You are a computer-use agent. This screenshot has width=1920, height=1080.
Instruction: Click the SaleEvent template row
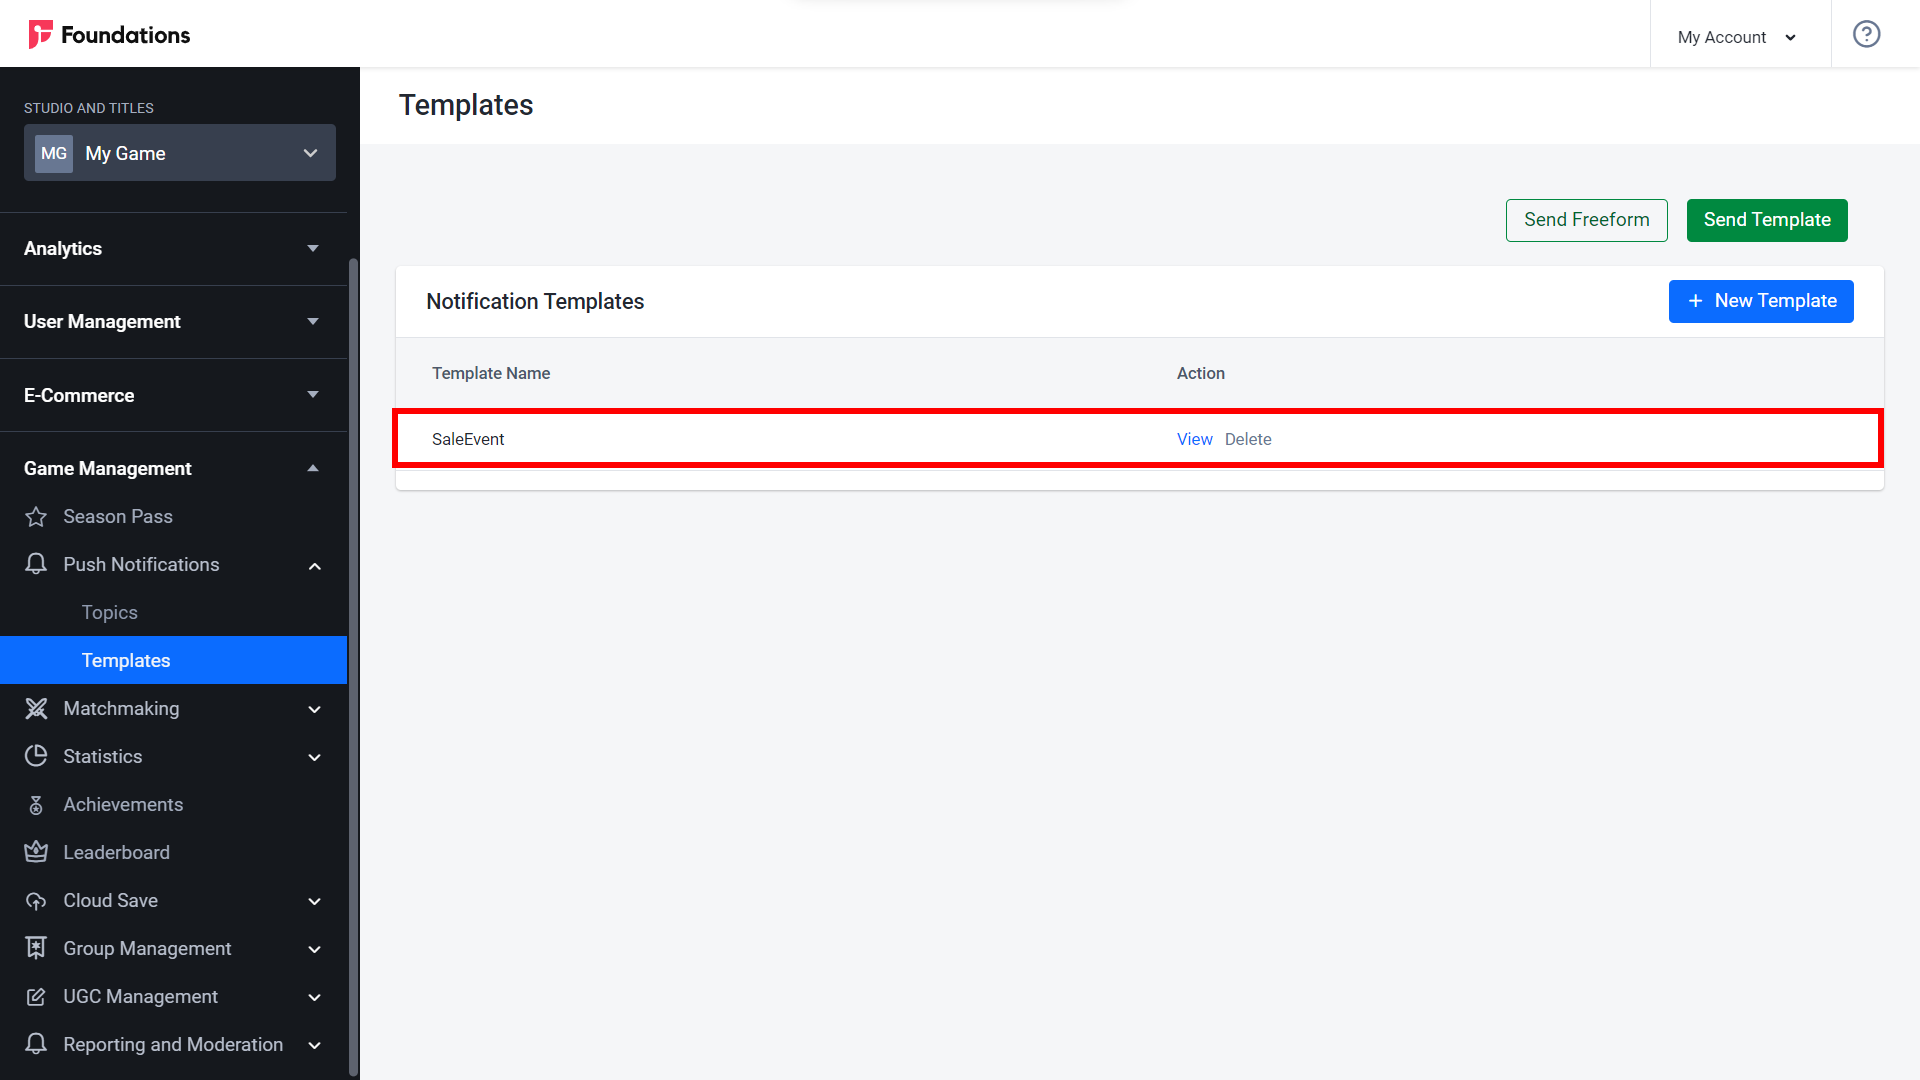click(x=1139, y=438)
